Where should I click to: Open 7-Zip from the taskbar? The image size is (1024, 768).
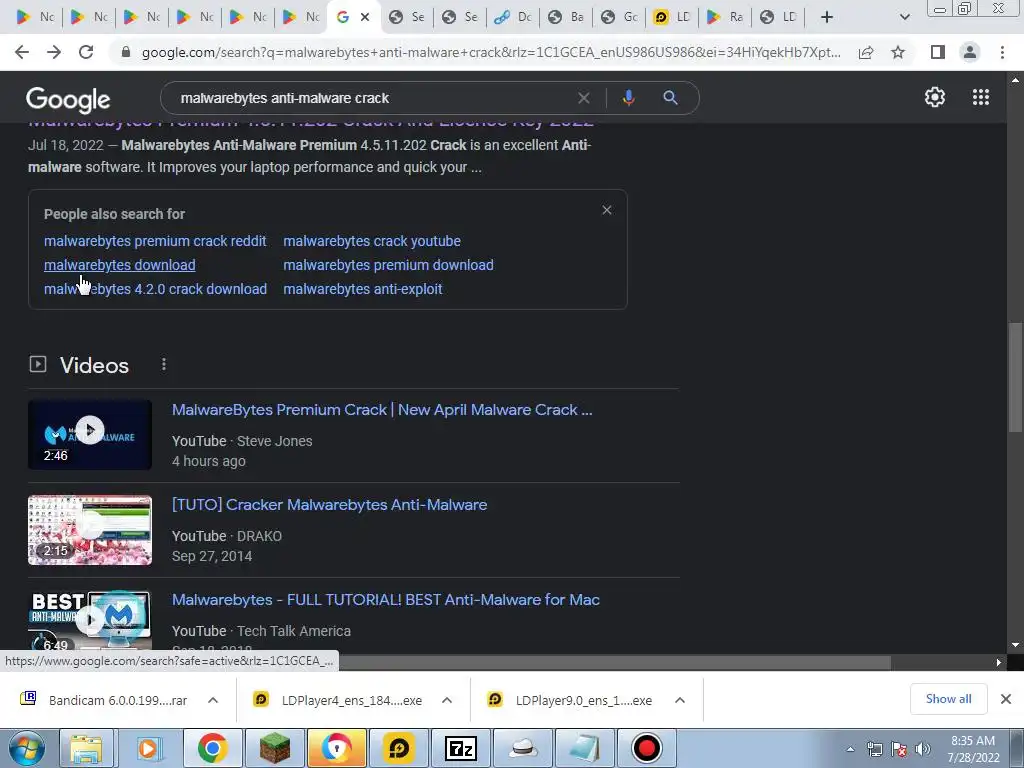(x=460, y=748)
